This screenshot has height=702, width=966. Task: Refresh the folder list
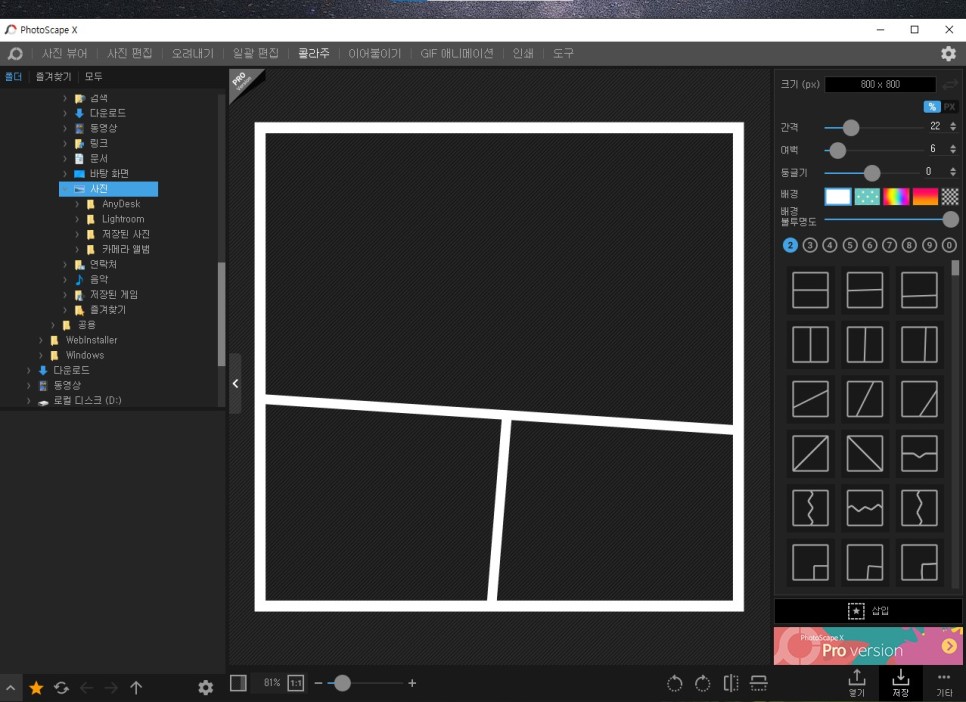click(x=61, y=688)
